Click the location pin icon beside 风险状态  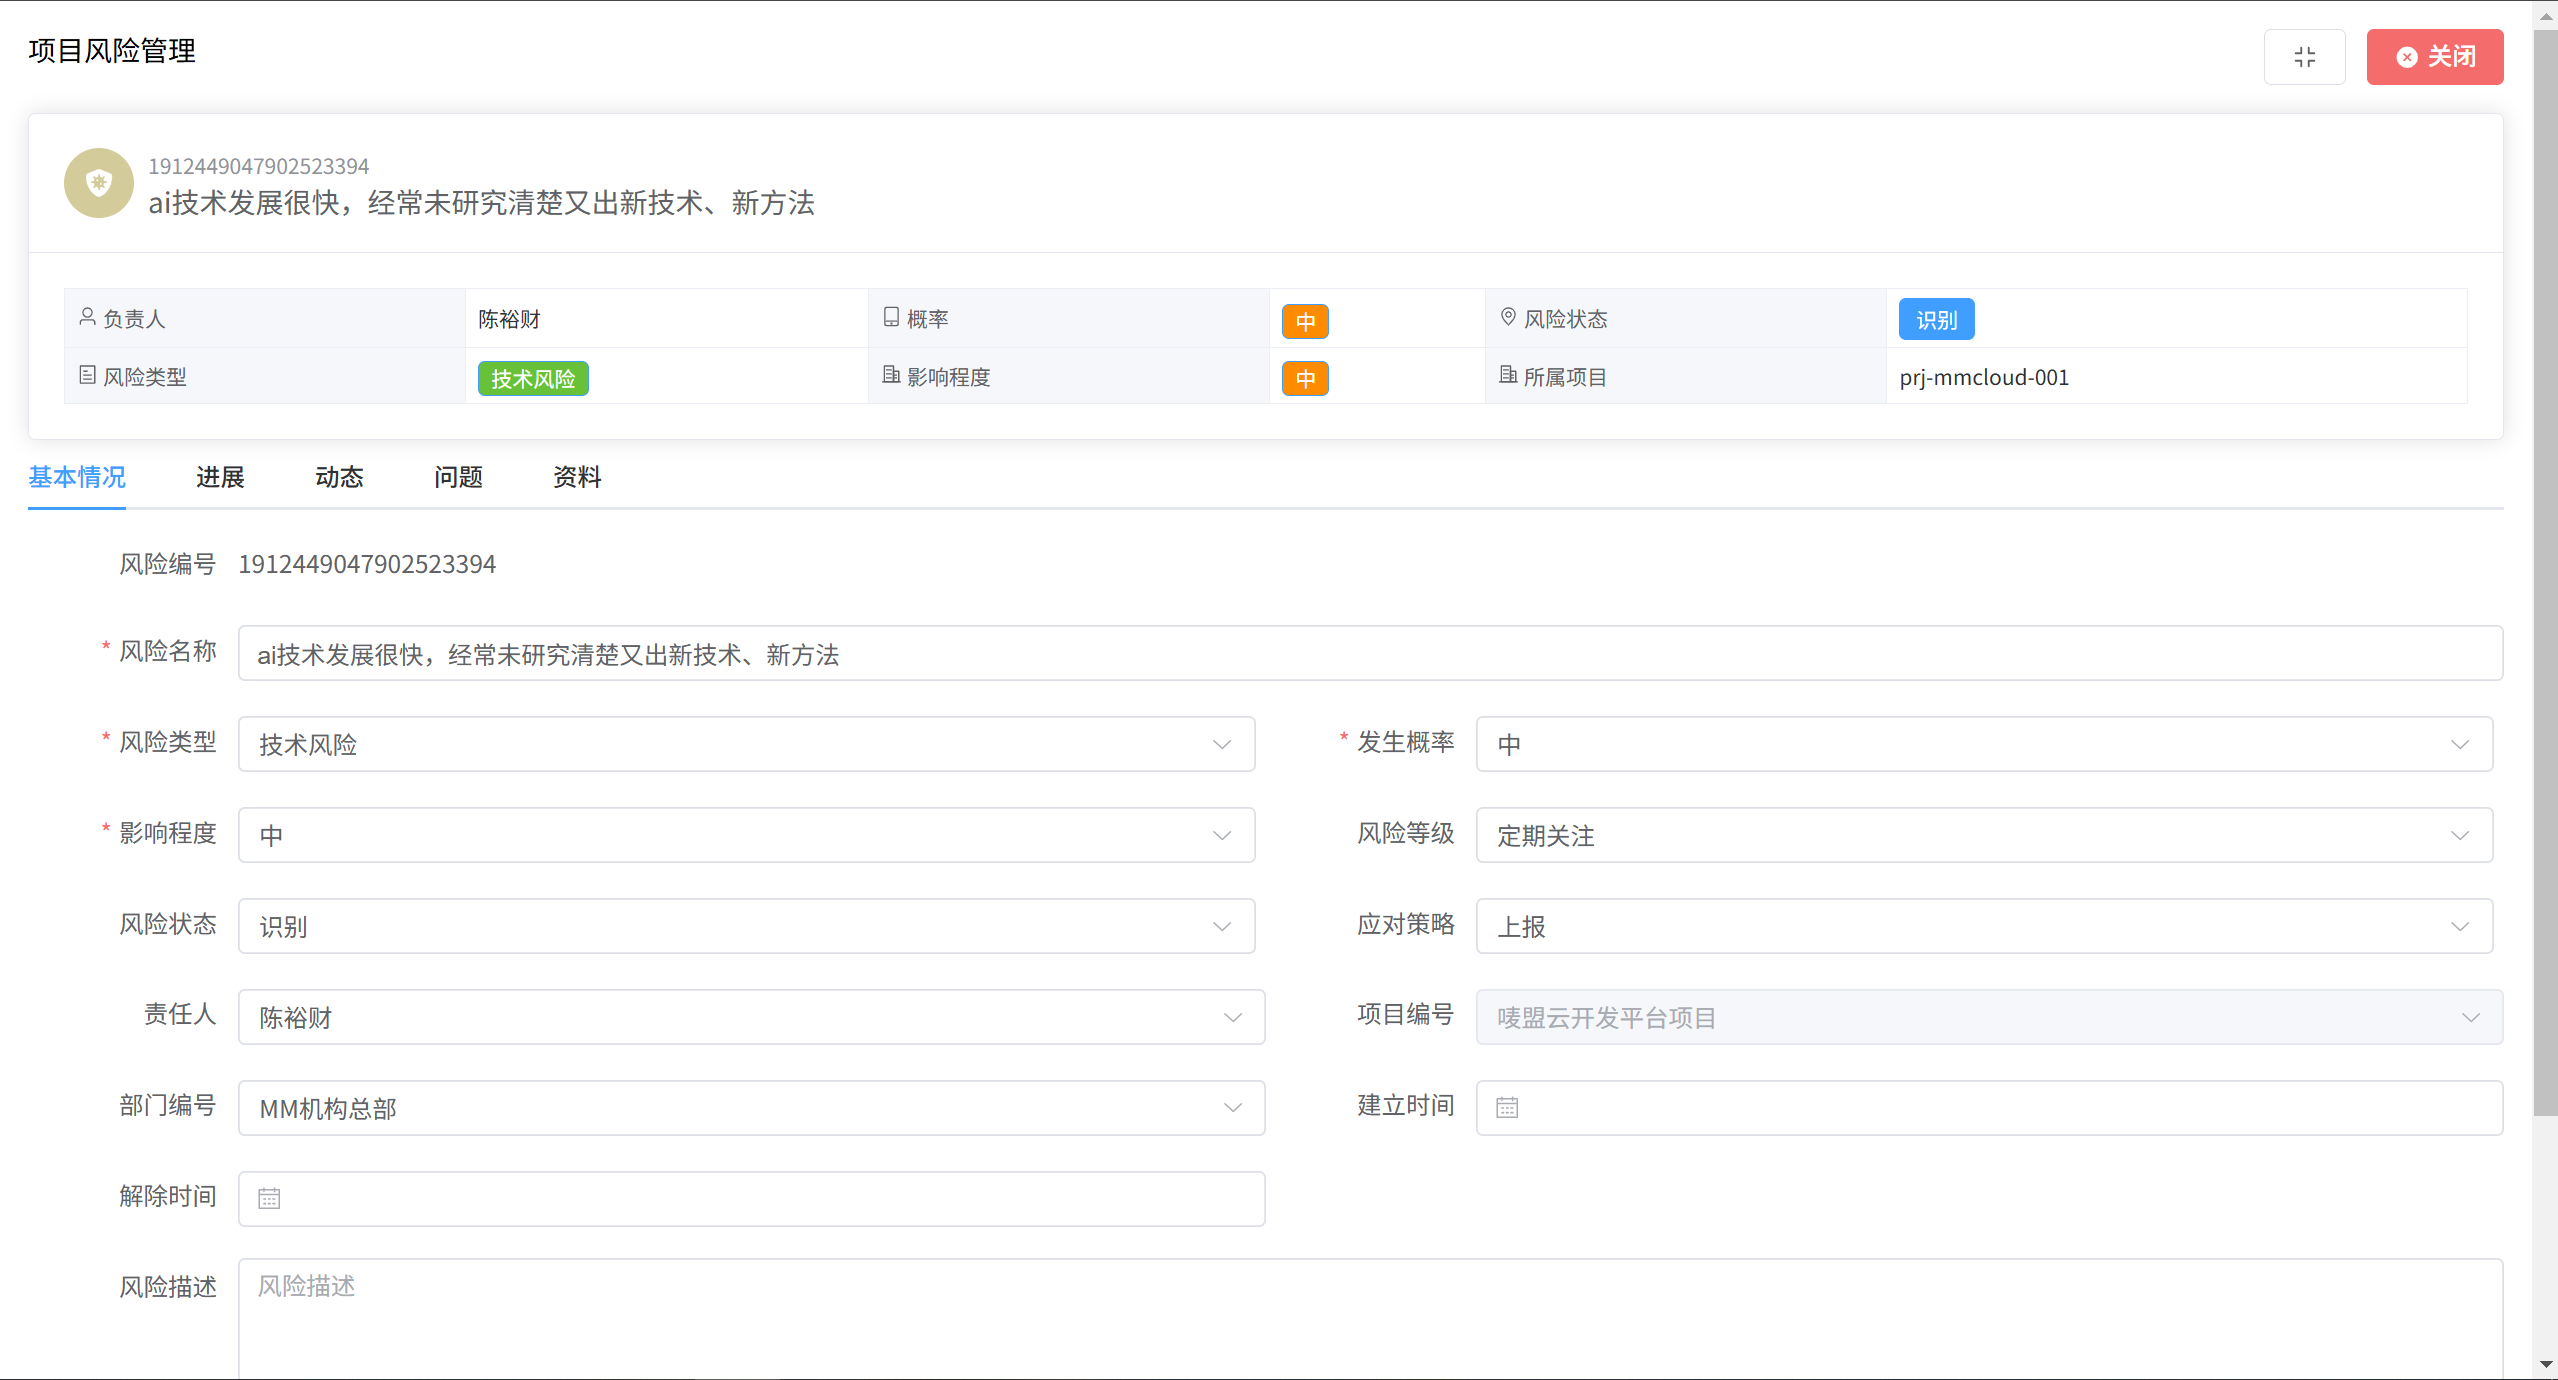(x=1508, y=318)
